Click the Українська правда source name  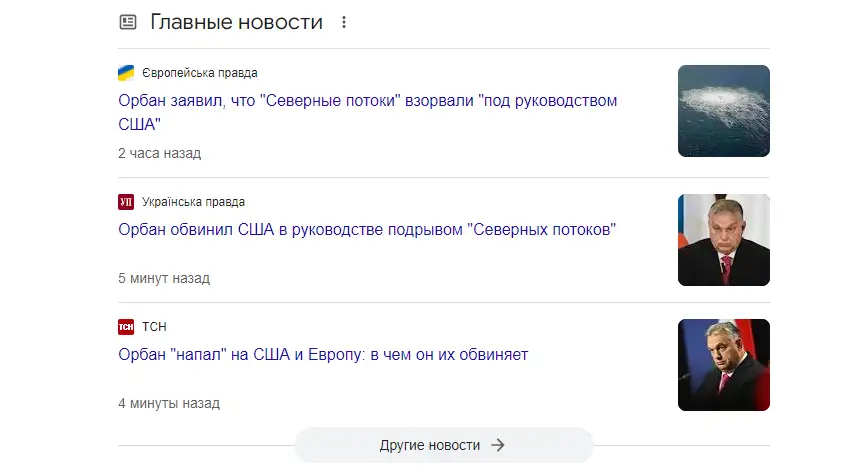pyautogui.click(x=194, y=202)
